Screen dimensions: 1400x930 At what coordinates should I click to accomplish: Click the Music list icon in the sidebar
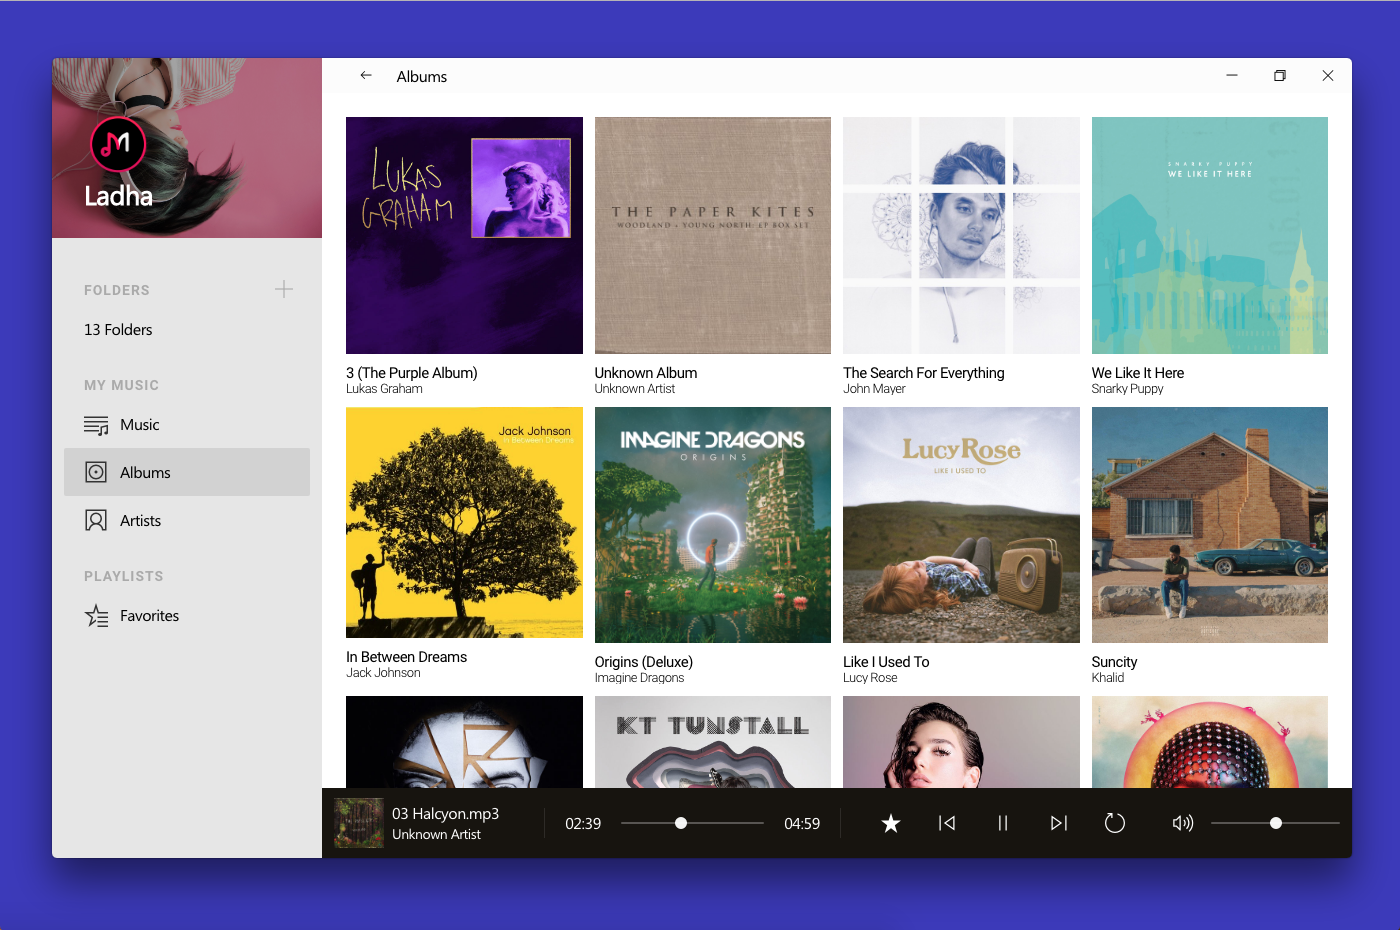[x=96, y=425]
